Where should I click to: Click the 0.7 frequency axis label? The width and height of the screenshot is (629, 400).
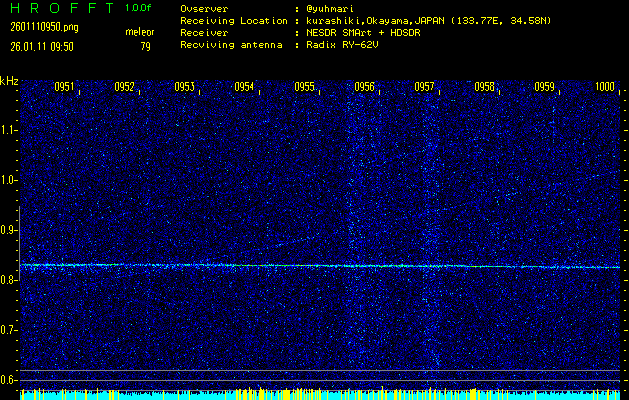point(9,330)
